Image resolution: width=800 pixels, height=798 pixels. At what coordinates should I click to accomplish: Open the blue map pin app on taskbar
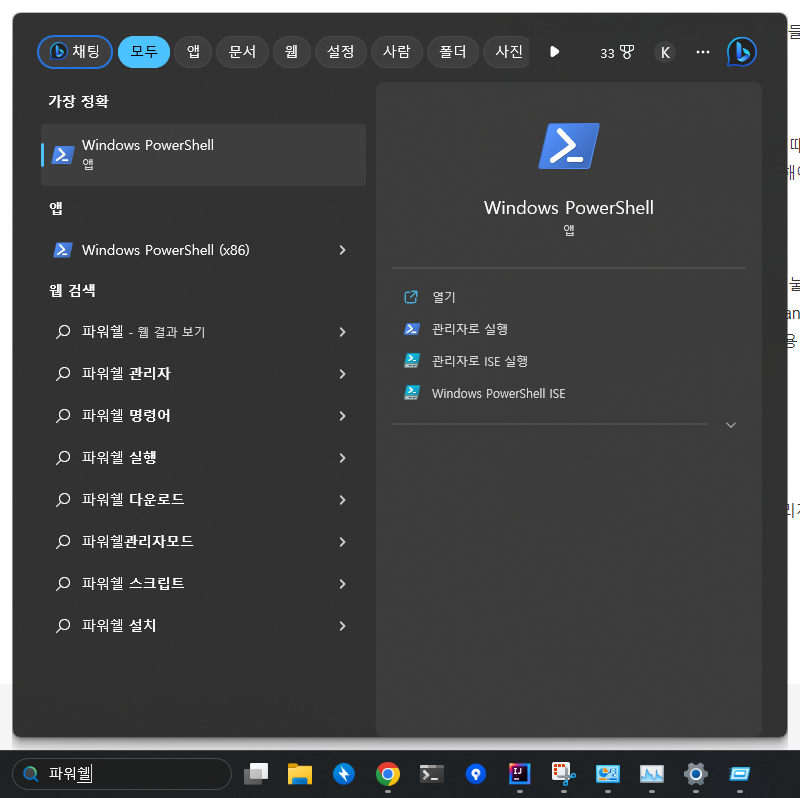tap(476, 774)
